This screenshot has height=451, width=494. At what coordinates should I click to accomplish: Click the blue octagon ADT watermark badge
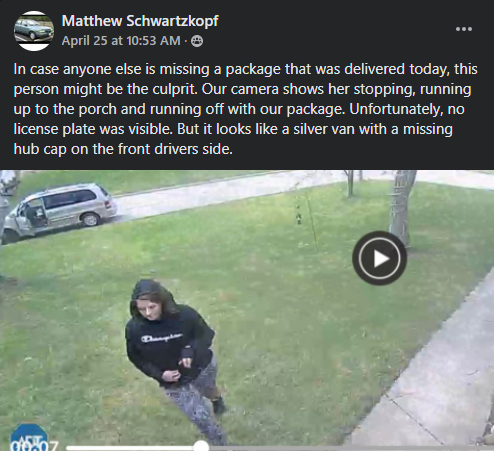28,437
